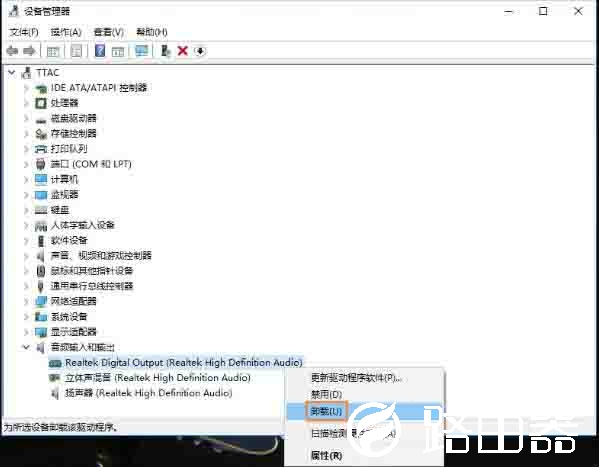Screen dimensions: 599x467
Task: Click the 软件设备 icon
Action: pos(40,241)
